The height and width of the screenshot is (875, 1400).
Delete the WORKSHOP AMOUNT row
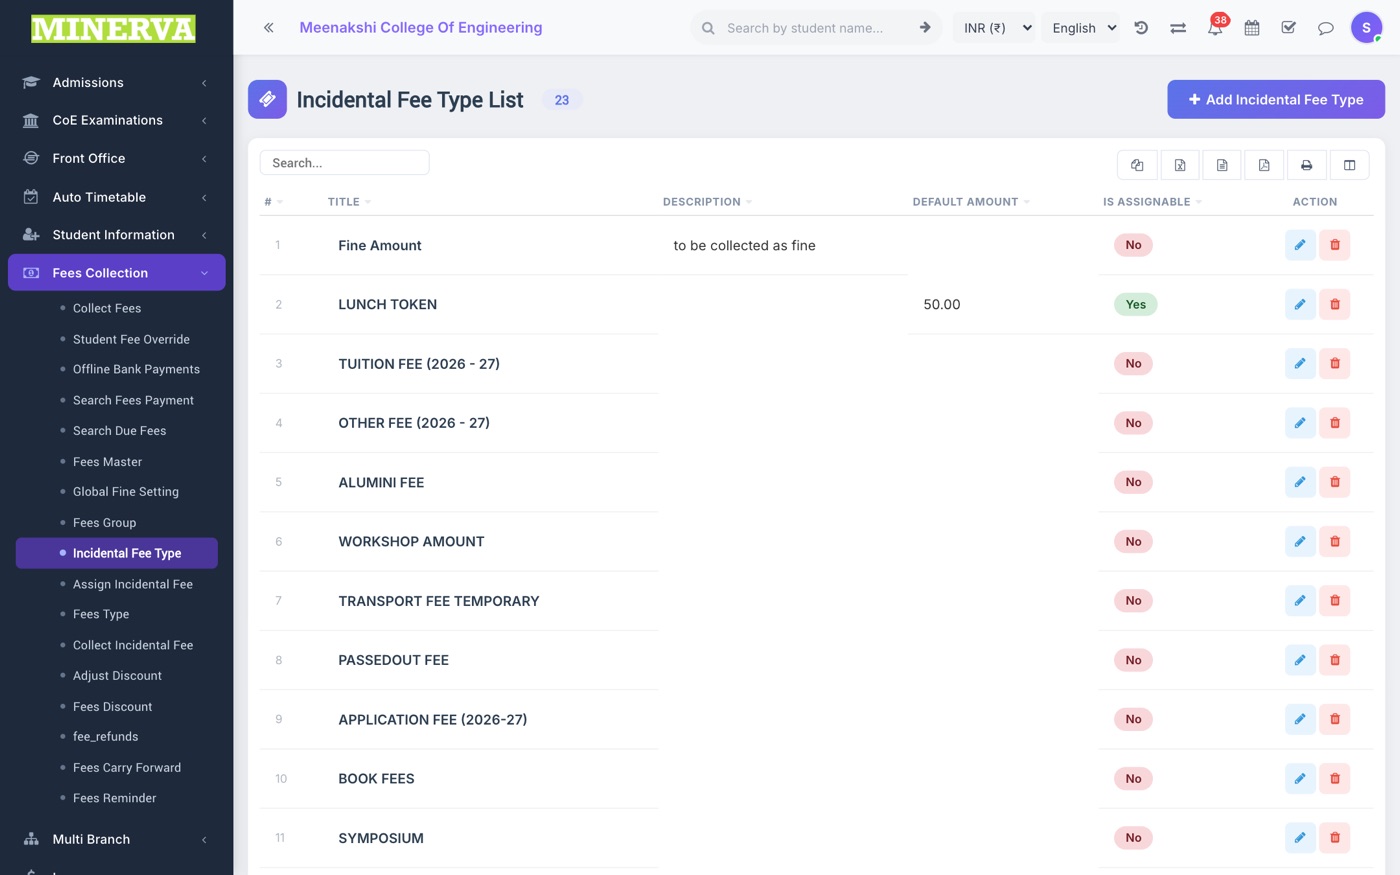[1335, 541]
